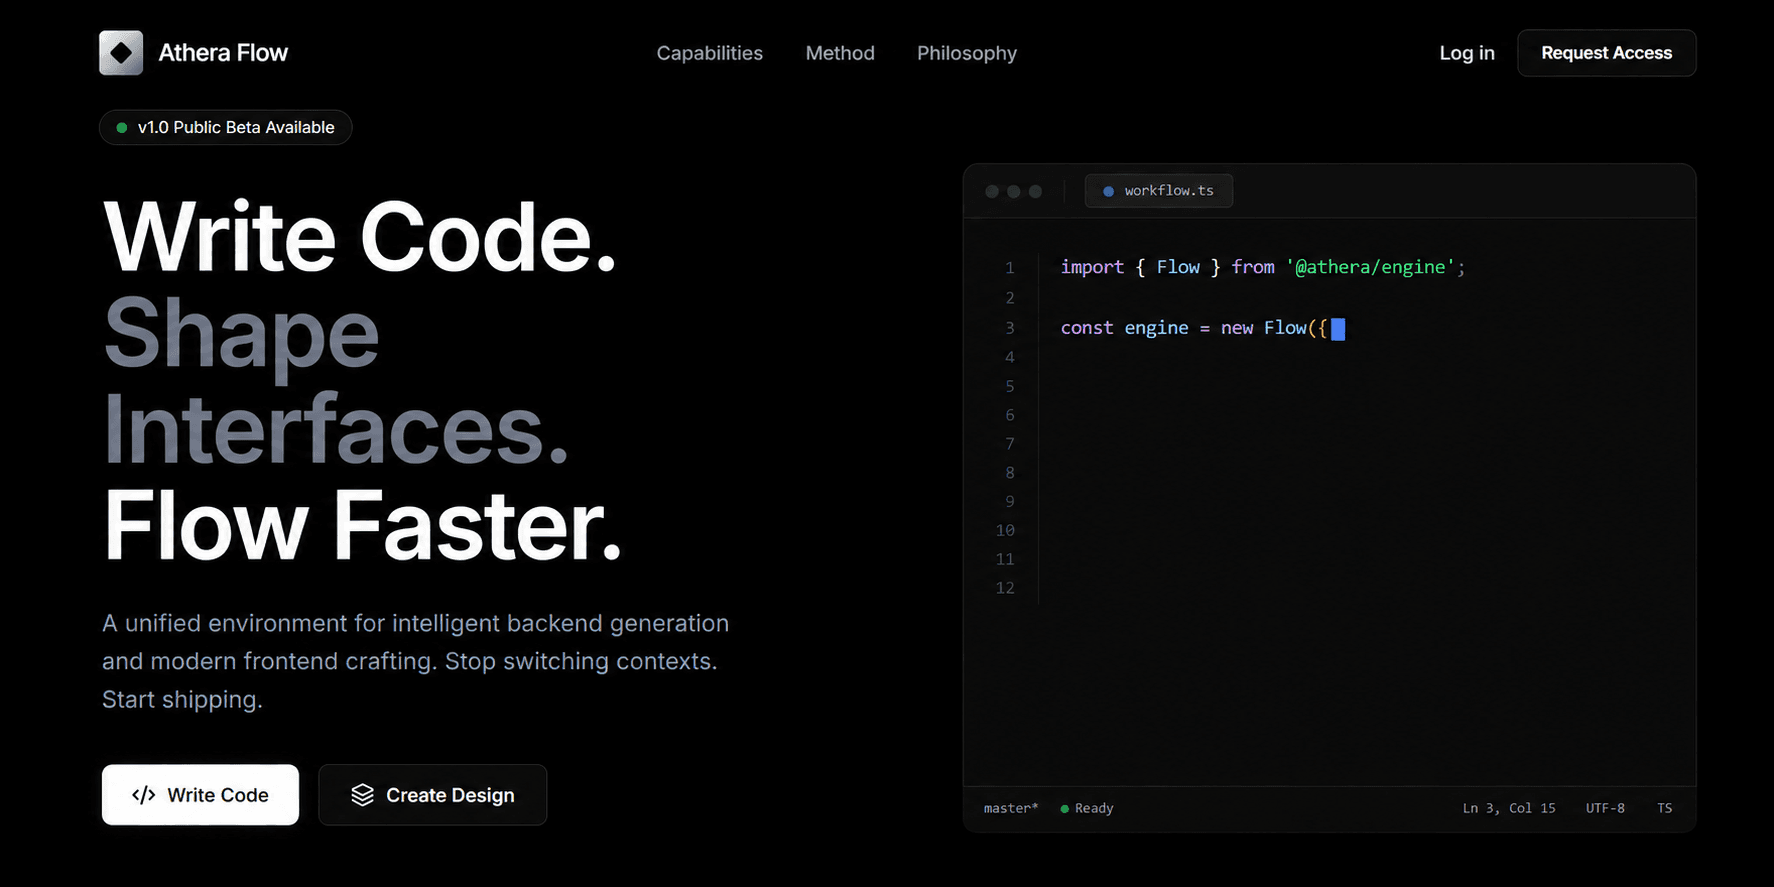Viewport: 1774px width, 887px height.
Task: Click the 'A unified environment' description paragraph
Action: (x=416, y=661)
